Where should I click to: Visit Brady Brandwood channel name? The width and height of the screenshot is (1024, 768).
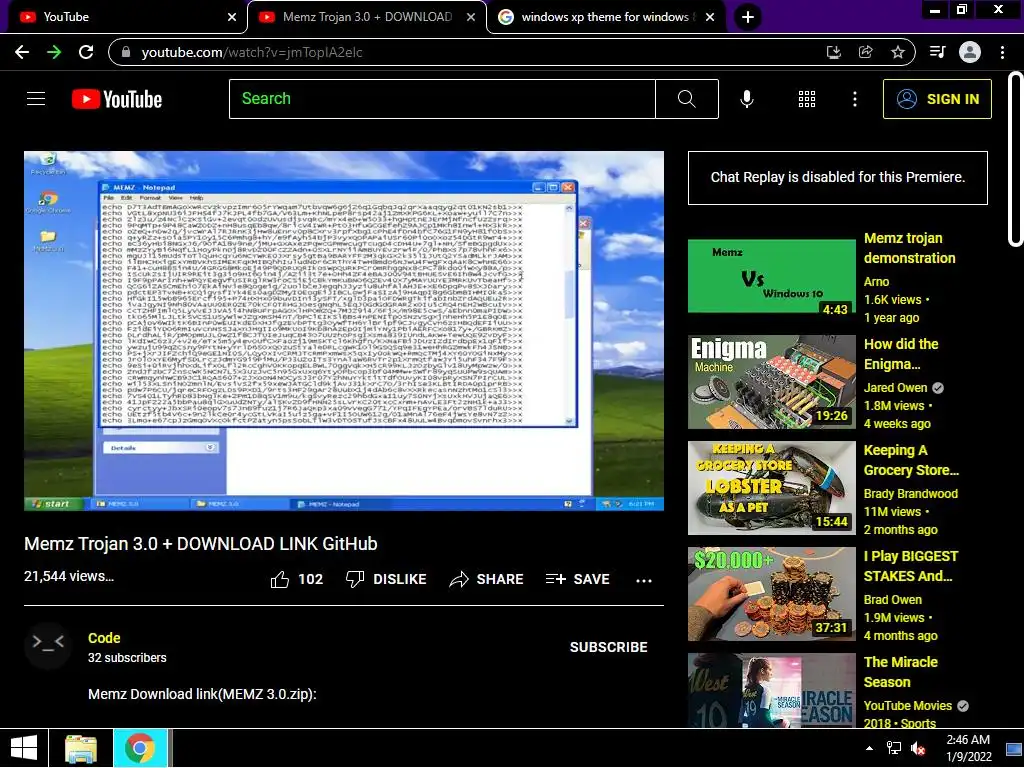click(910, 494)
